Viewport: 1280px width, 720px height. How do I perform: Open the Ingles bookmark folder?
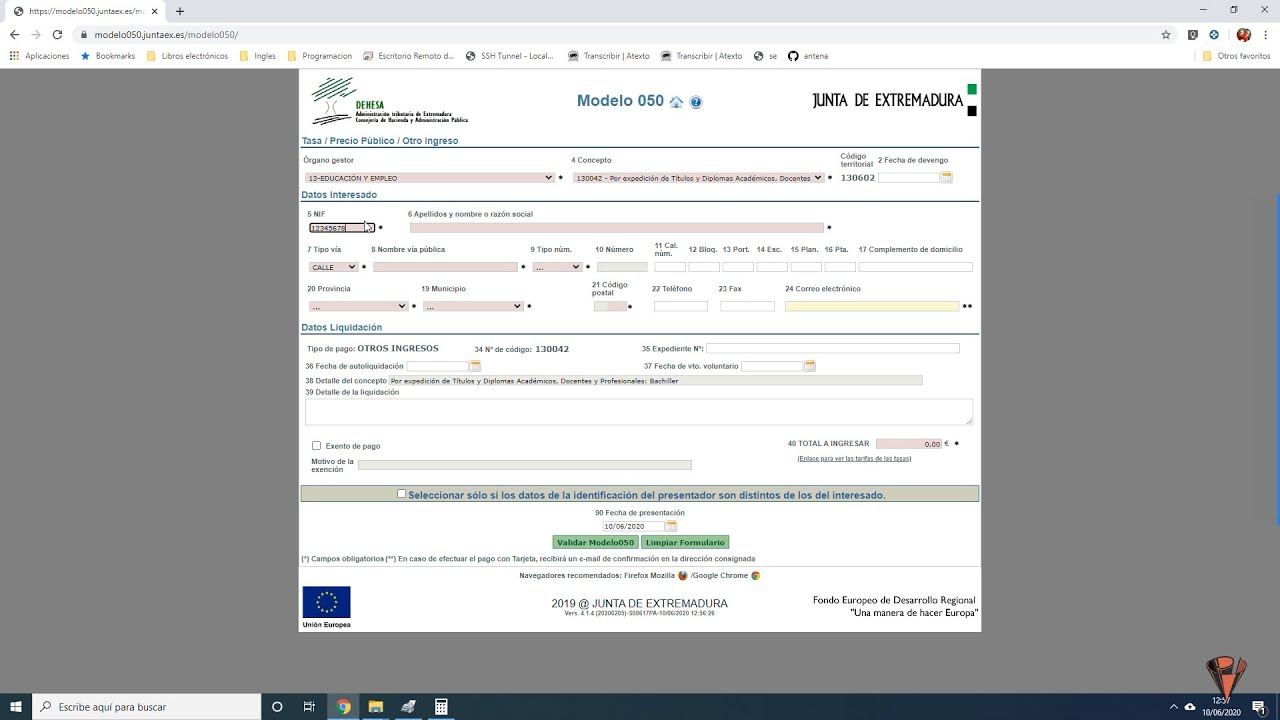pos(258,56)
